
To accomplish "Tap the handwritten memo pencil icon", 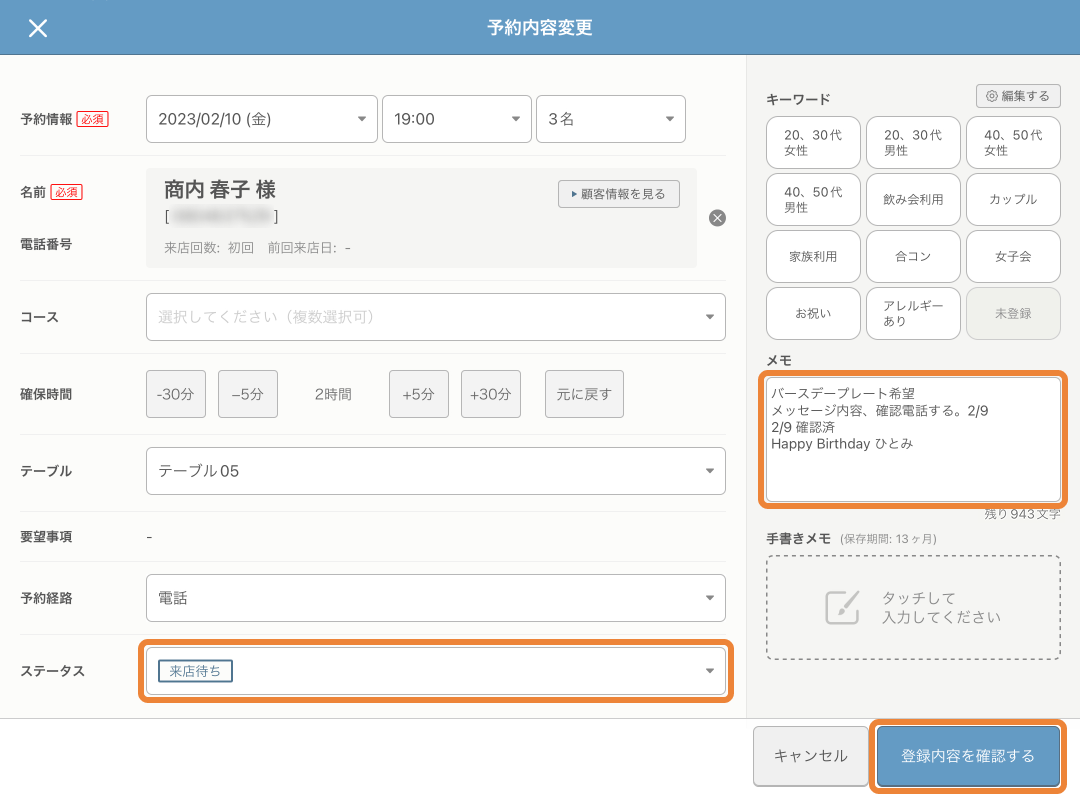I will pyautogui.click(x=841, y=607).
